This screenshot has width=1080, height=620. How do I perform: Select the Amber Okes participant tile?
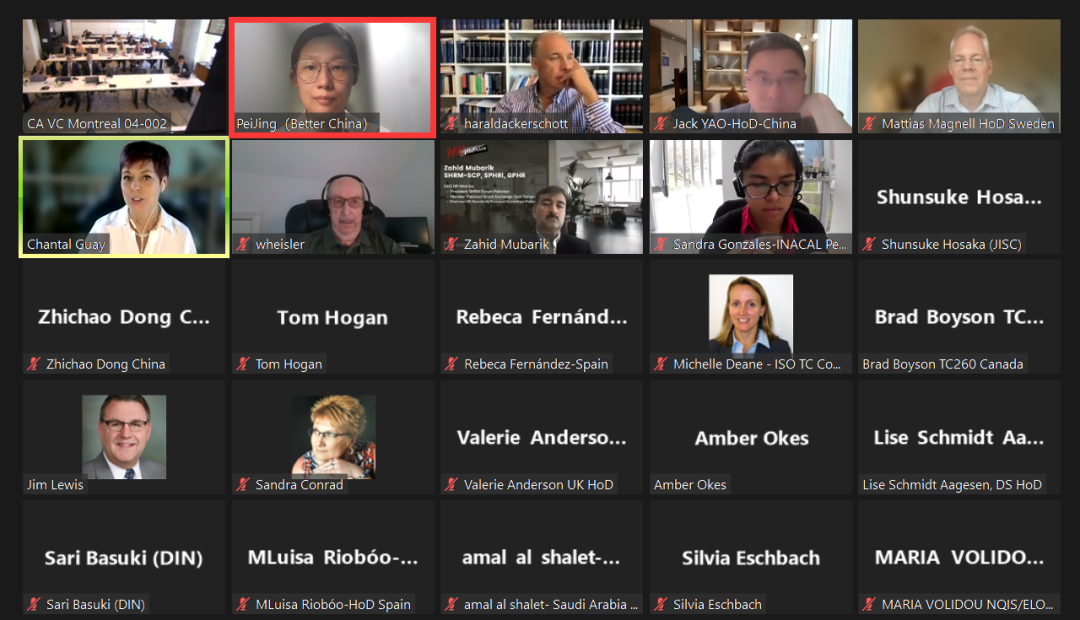[x=751, y=437]
